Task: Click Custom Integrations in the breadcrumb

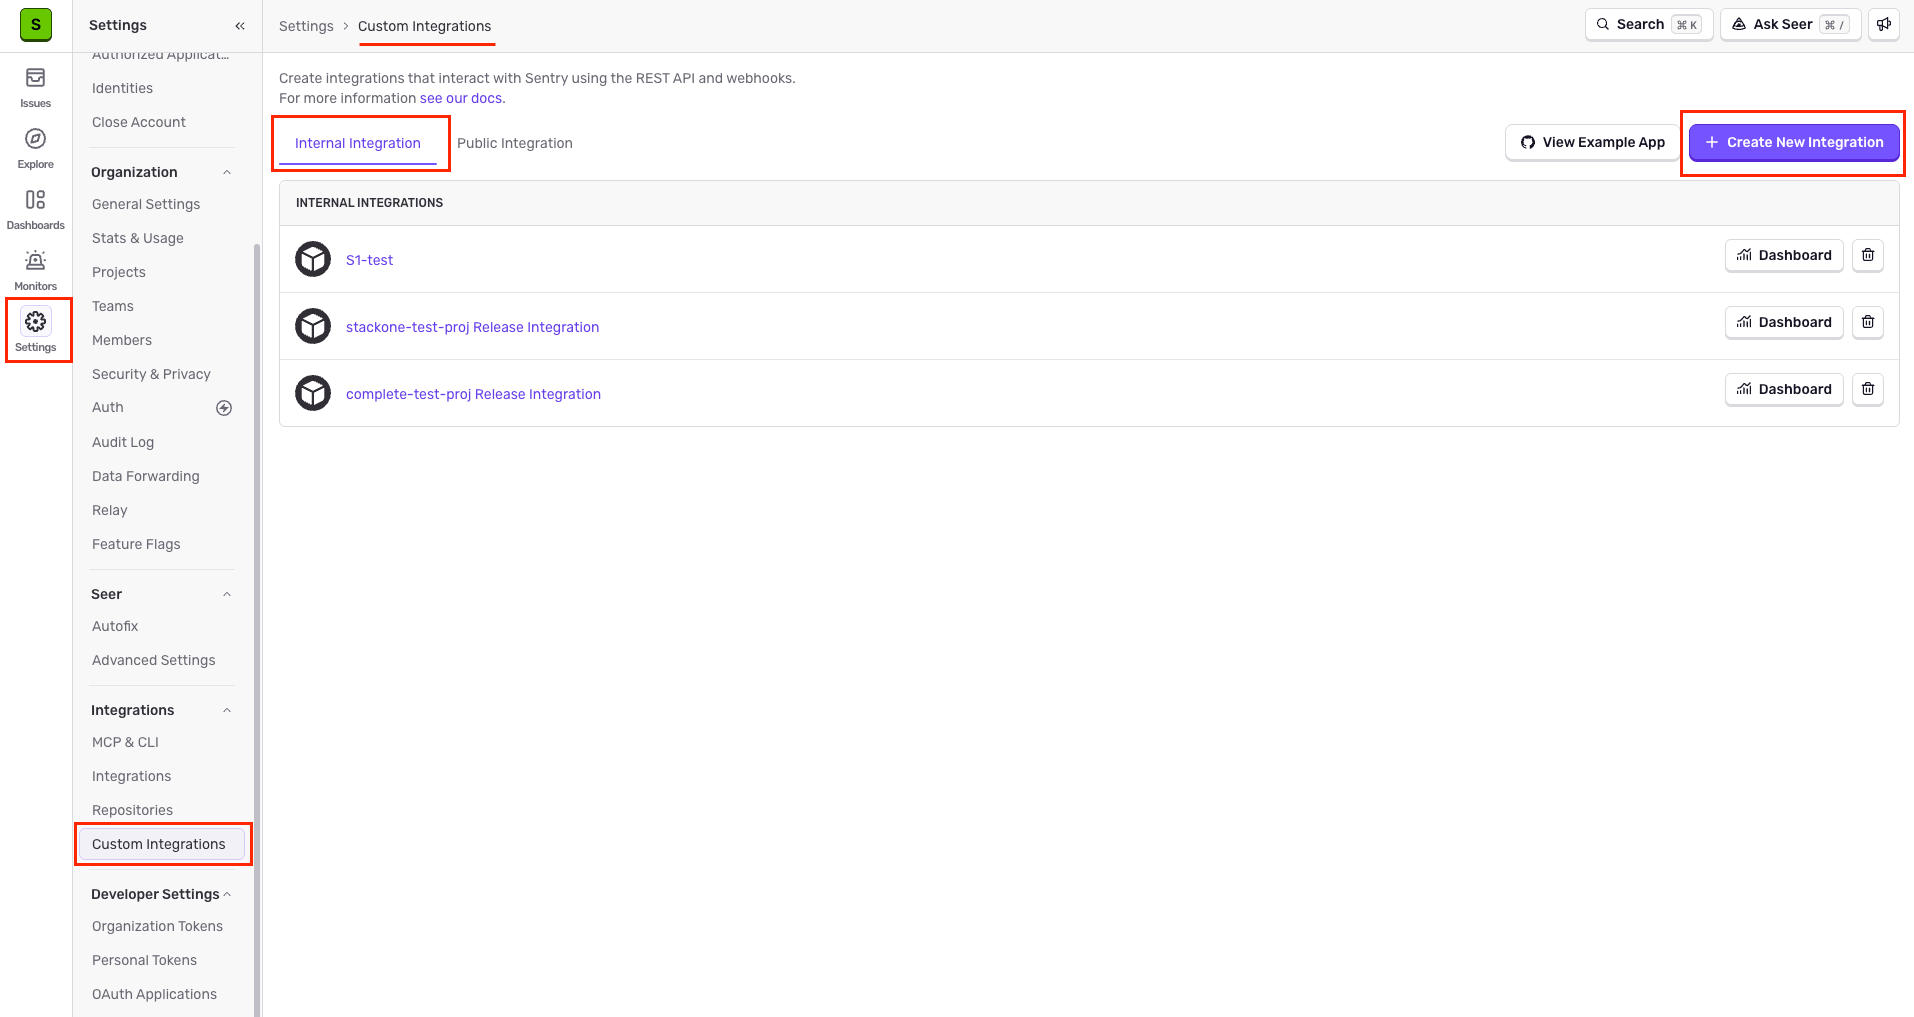Action: pos(425,26)
